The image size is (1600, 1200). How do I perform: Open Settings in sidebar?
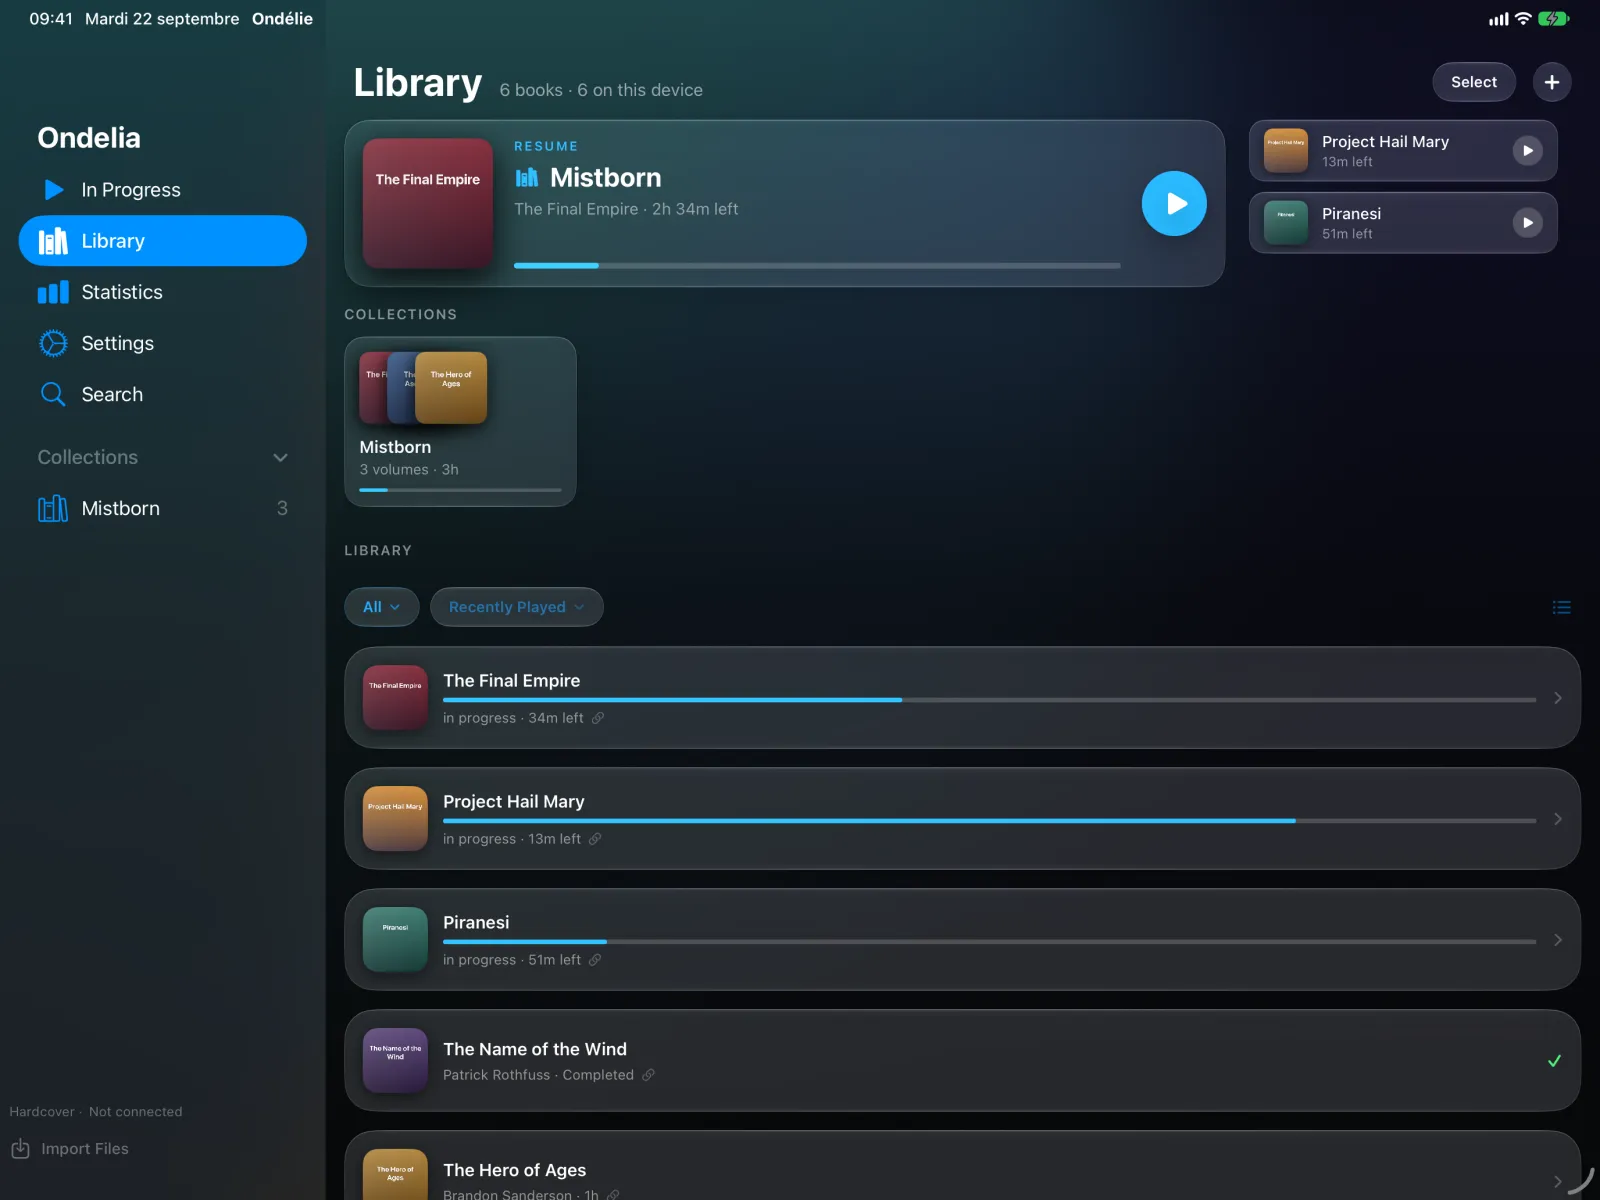[162, 343]
